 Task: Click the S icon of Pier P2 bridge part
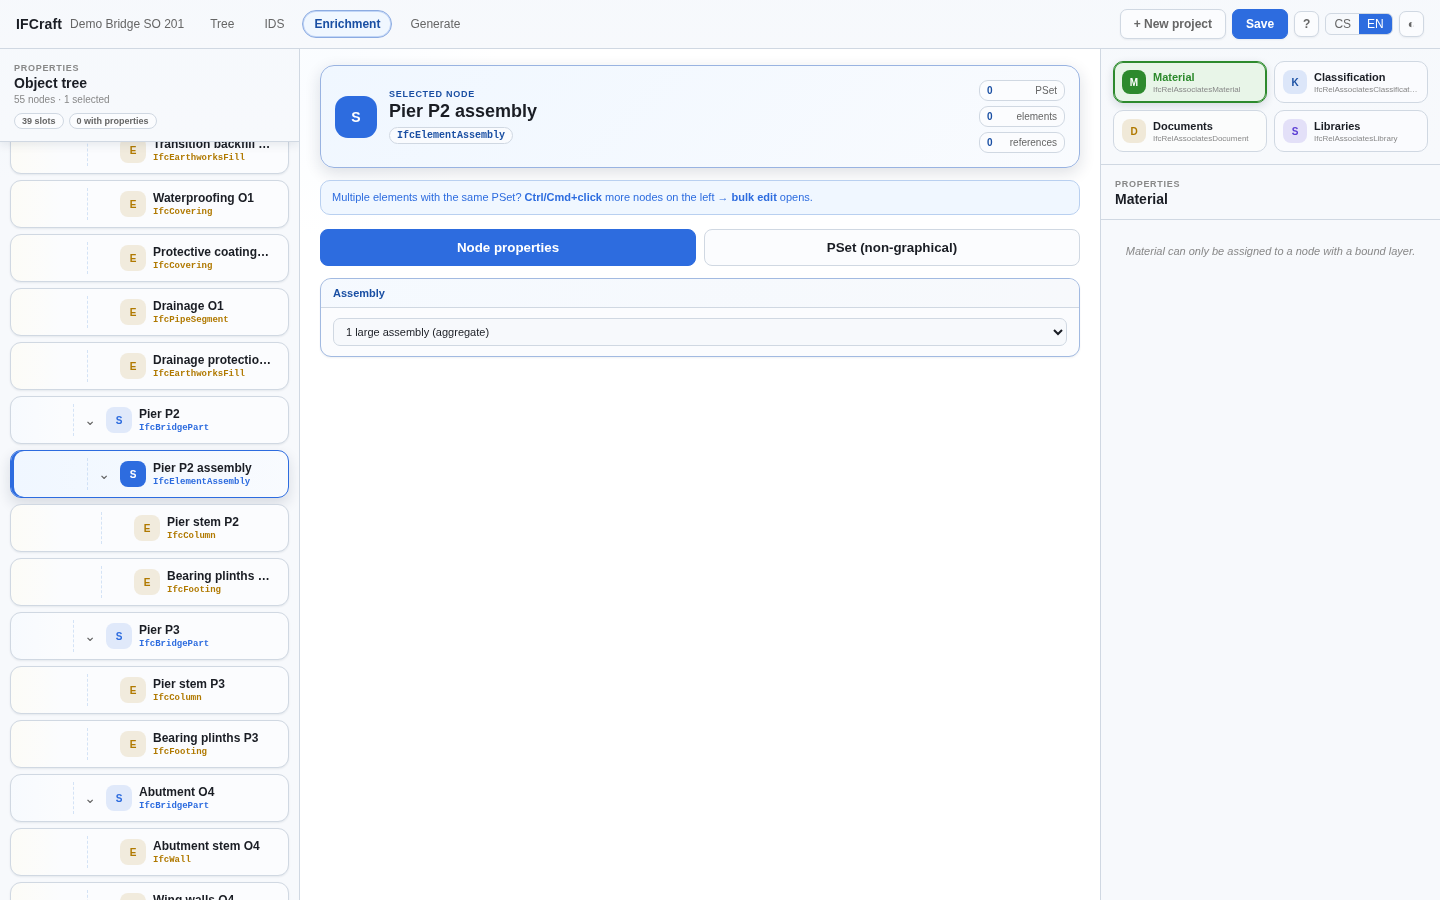119,420
